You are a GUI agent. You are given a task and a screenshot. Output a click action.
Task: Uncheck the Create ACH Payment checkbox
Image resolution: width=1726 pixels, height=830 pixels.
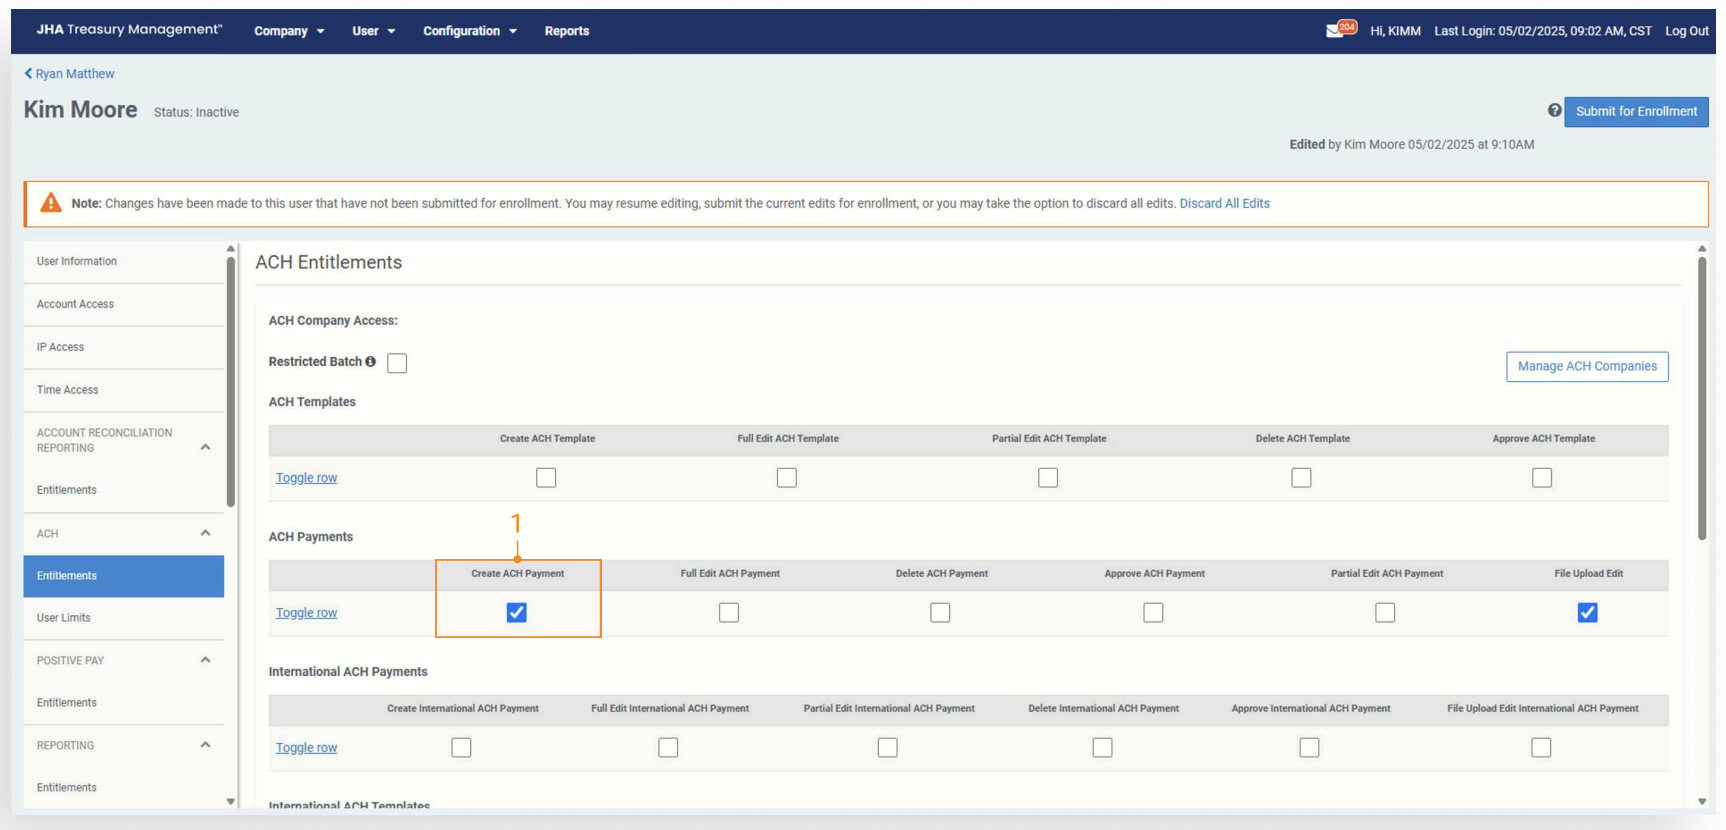(516, 613)
